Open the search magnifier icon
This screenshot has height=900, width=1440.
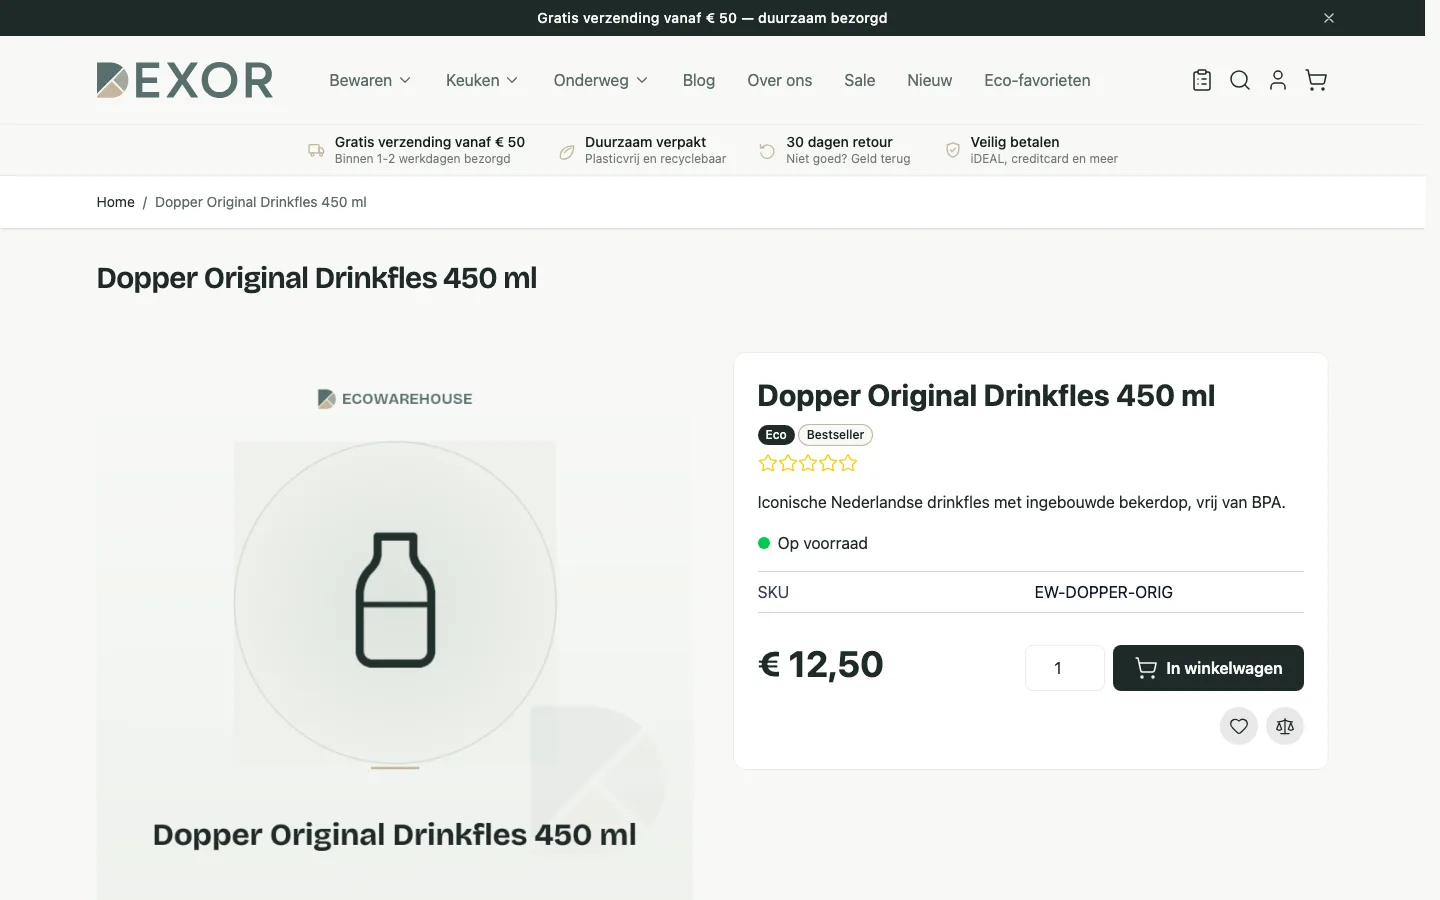point(1240,80)
